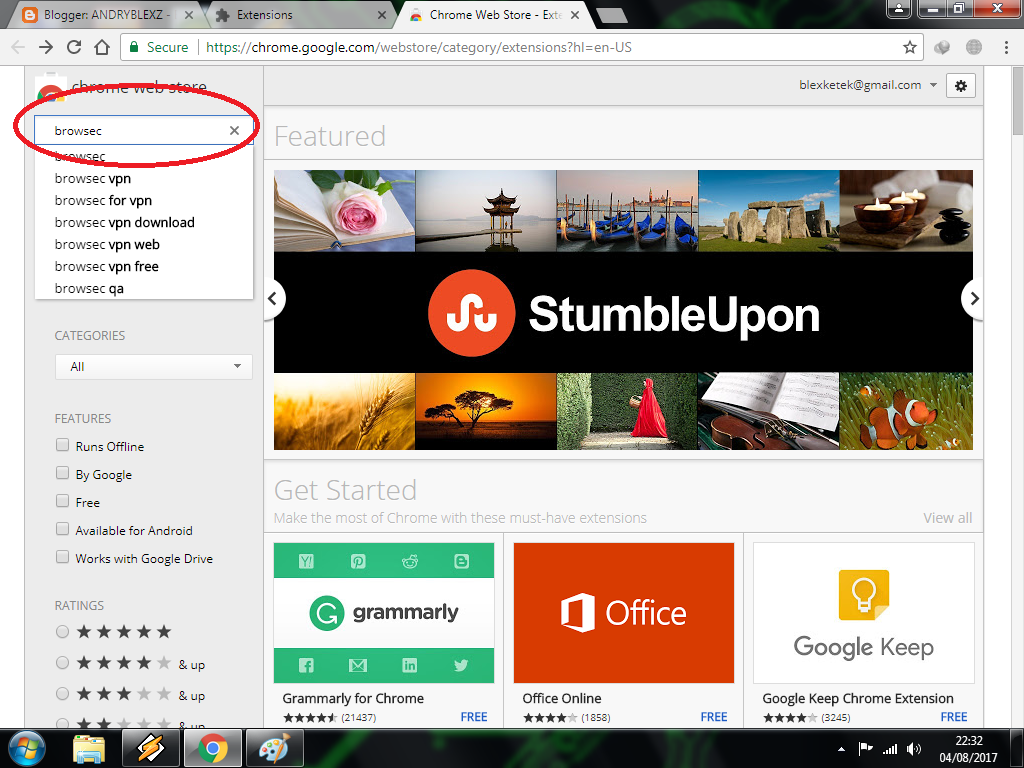Bookmark this page with the star icon
The height and width of the screenshot is (768, 1024).
click(x=909, y=47)
